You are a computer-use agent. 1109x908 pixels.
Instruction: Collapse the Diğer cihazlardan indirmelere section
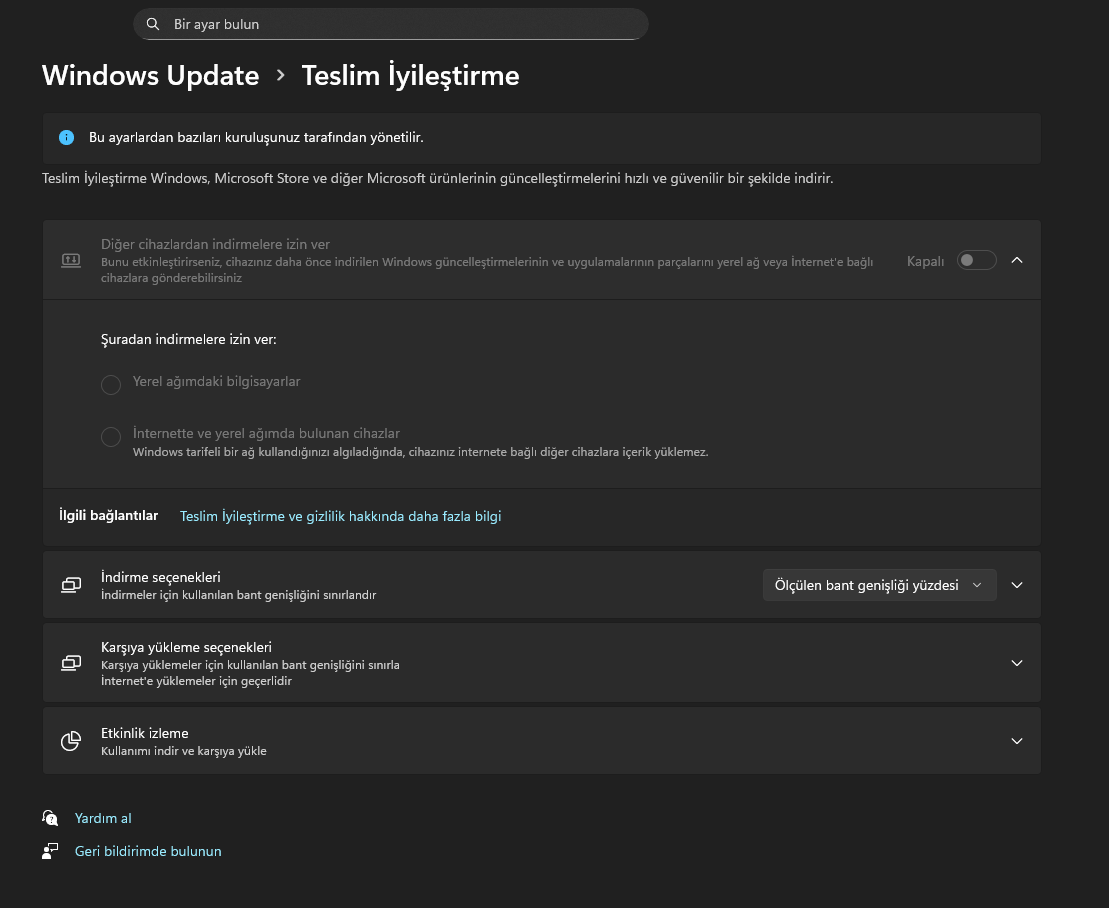[1017, 260]
